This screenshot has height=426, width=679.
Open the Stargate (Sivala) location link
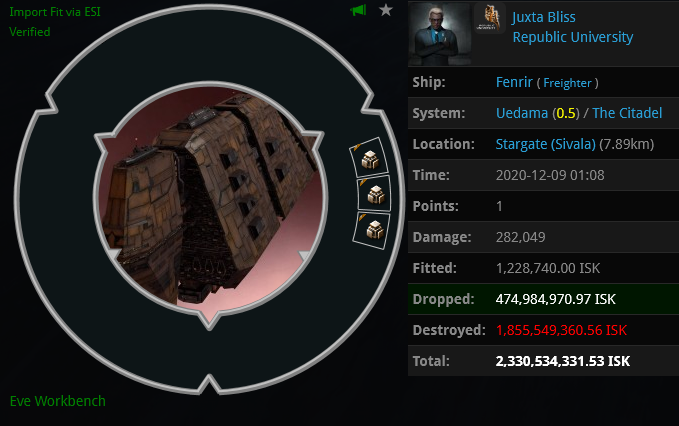(x=545, y=144)
